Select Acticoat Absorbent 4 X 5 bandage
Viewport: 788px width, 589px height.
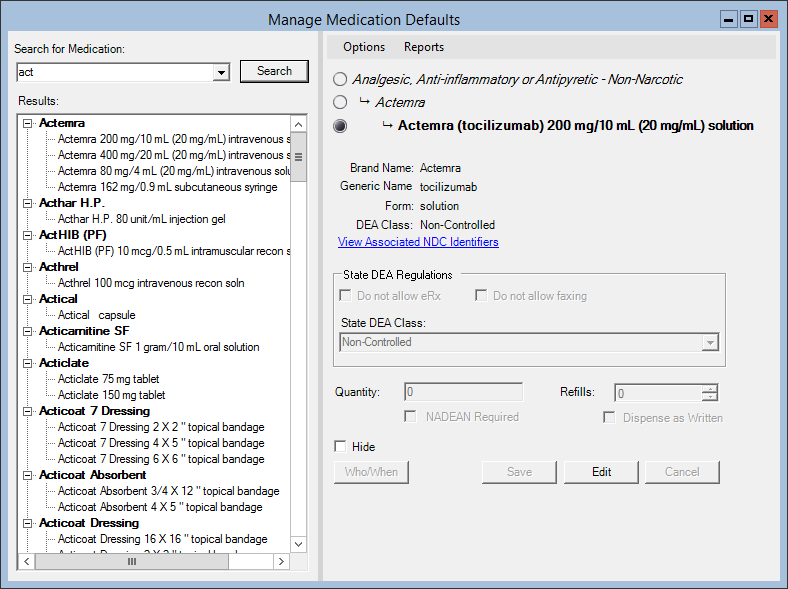coord(160,508)
